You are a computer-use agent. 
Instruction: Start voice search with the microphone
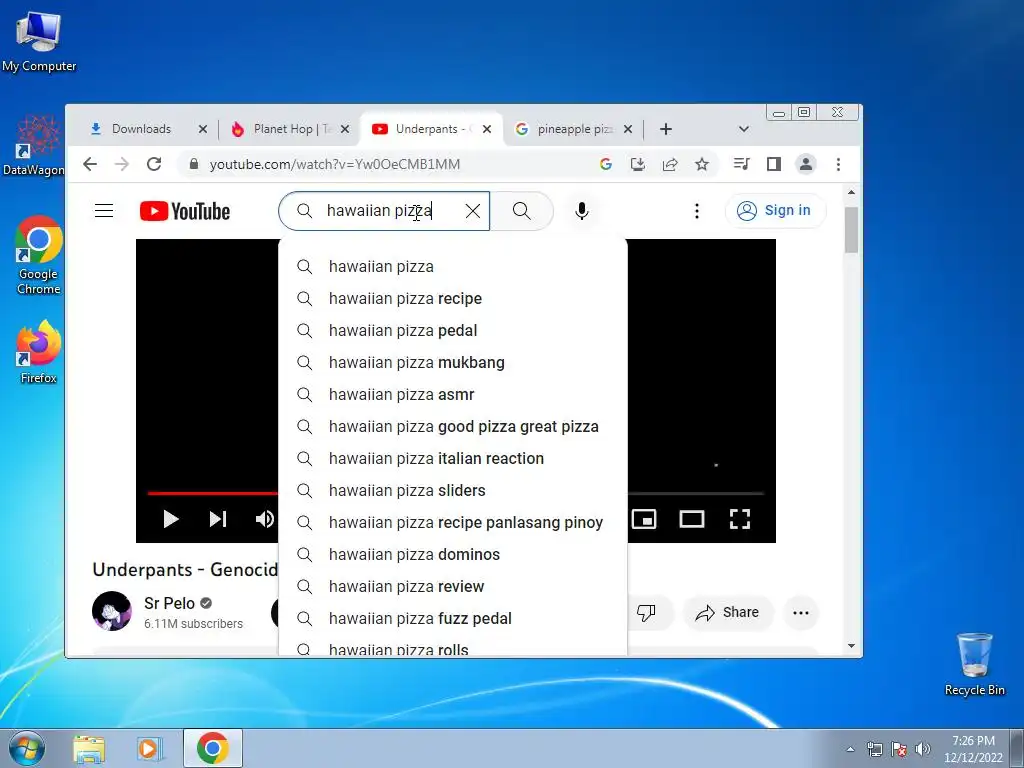581,211
